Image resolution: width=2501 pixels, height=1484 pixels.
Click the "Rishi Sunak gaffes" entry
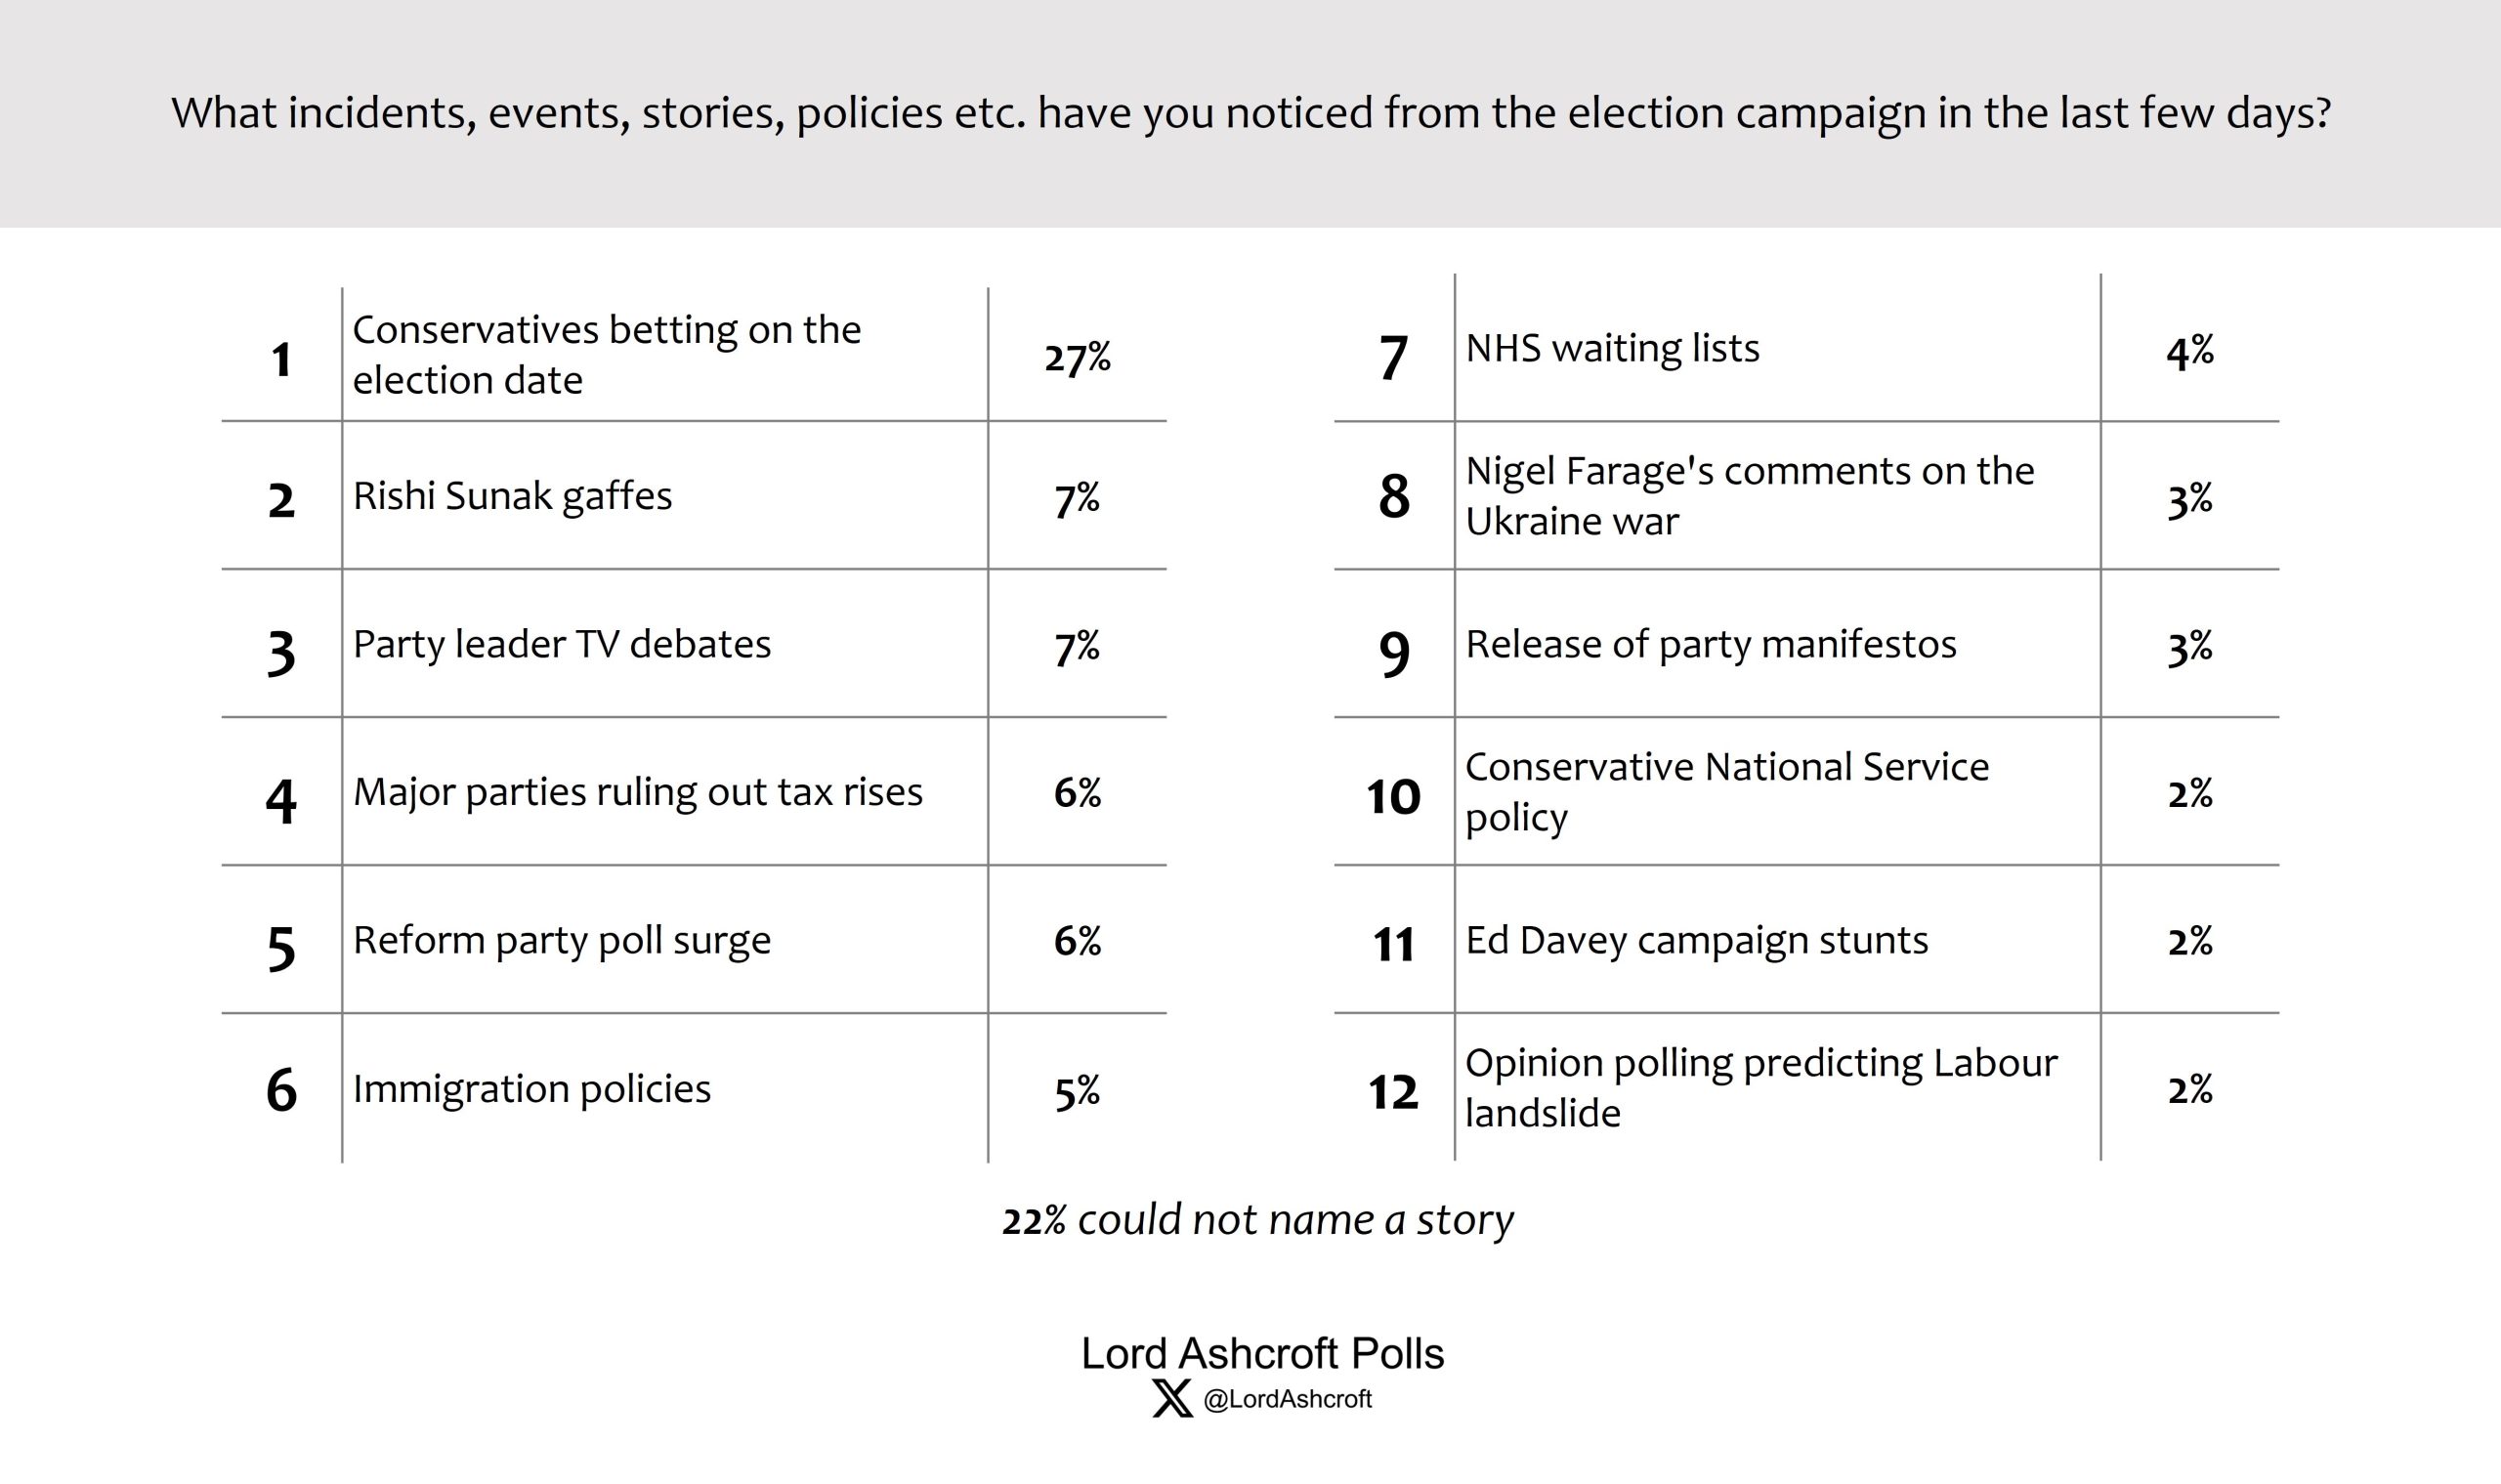pyautogui.click(x=512, y=496)
